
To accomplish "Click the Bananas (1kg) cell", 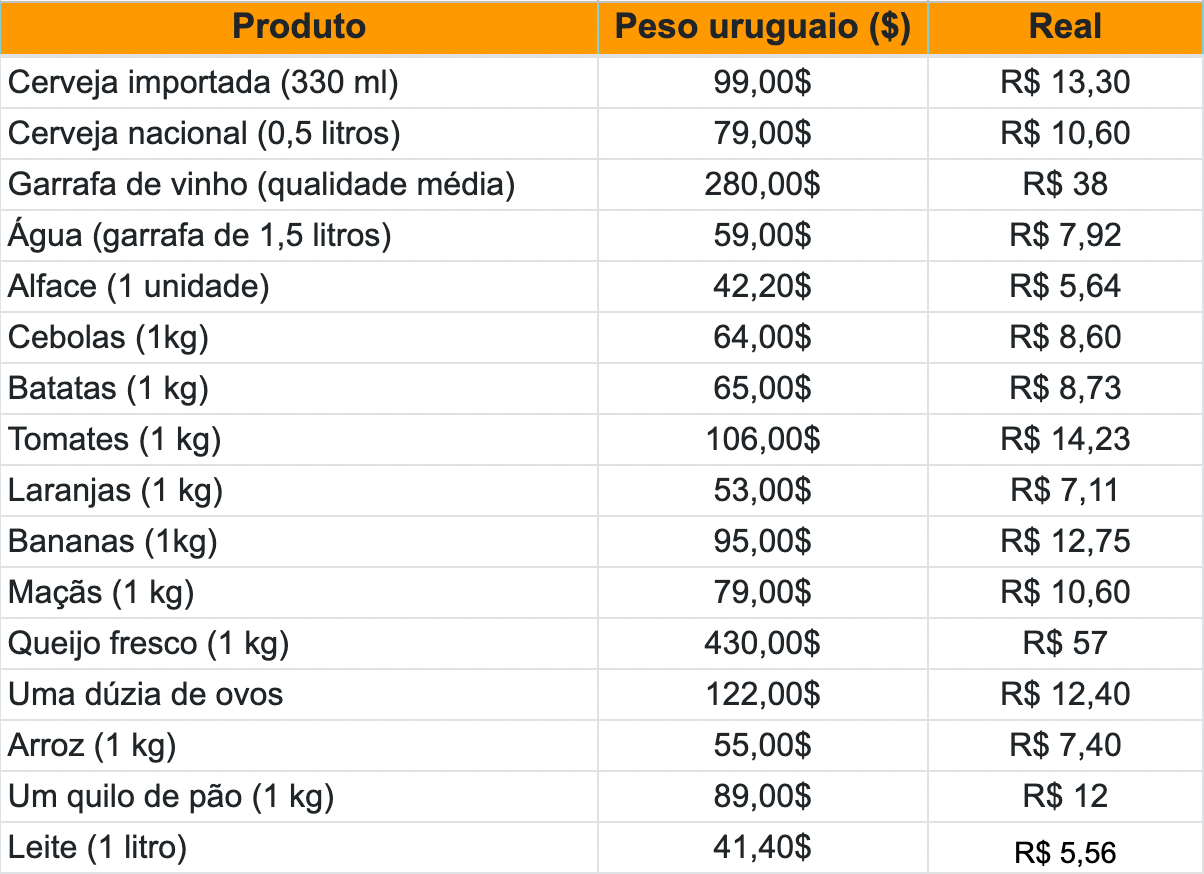I will click(x=113, y=541).
